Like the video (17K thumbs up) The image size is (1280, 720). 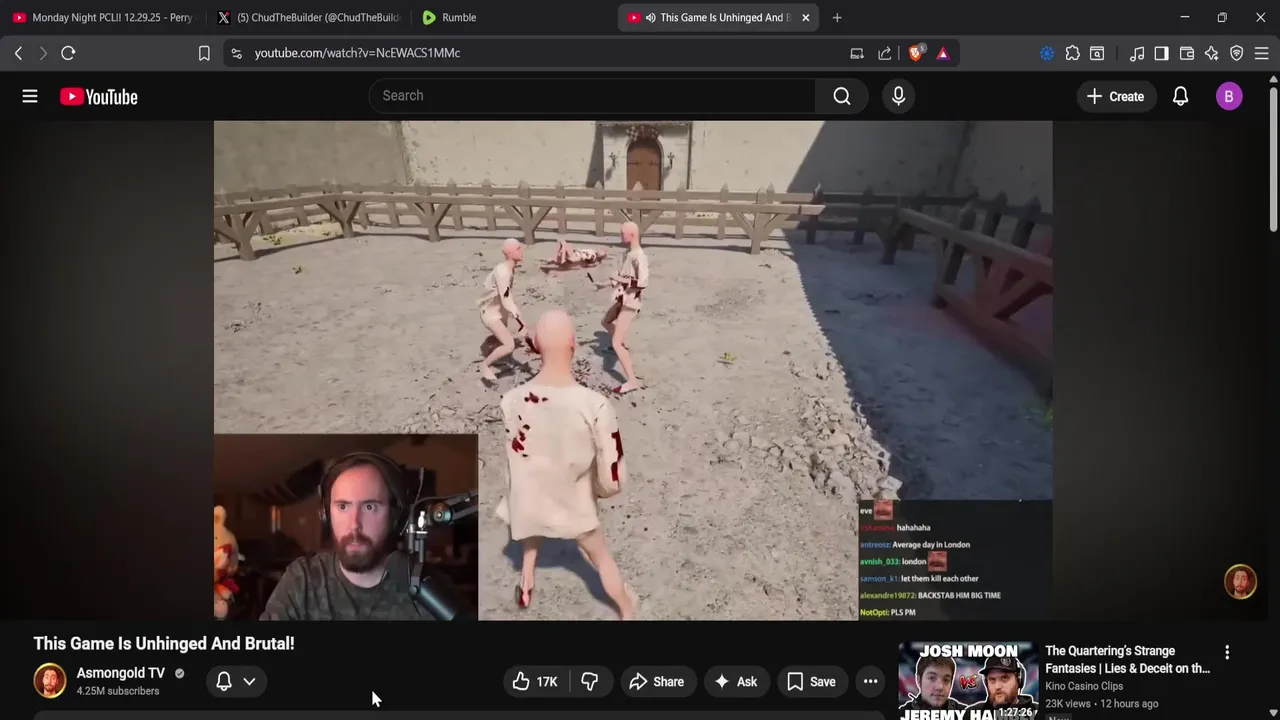pyautogui.click(x=535, y=682)
